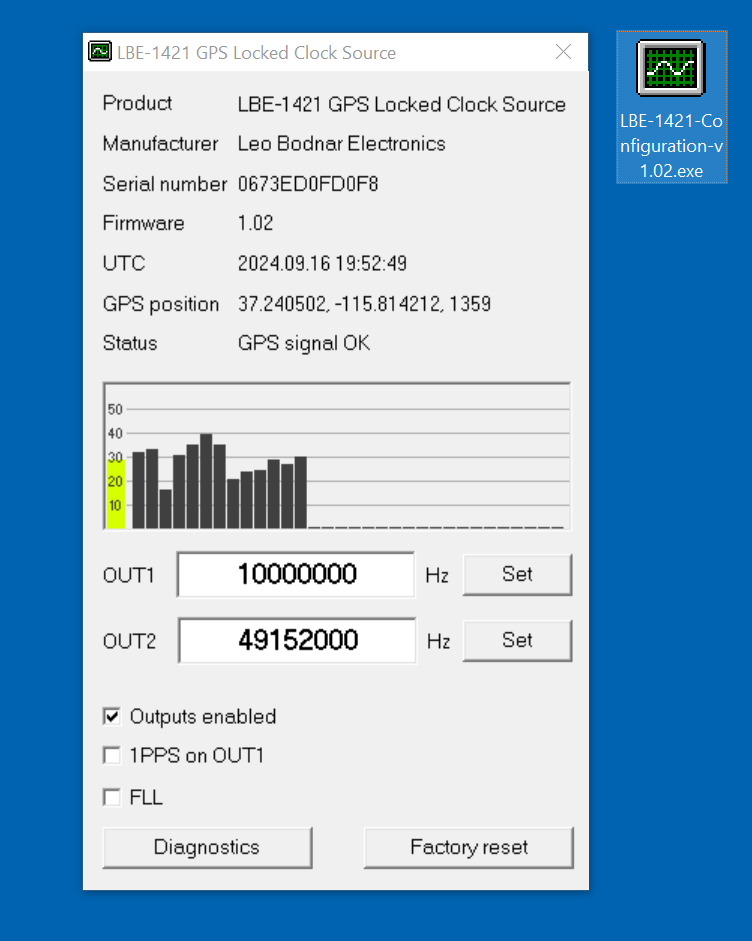
Task: Focus the OUT1 frequency field 10000000
Action: [296, 574]
